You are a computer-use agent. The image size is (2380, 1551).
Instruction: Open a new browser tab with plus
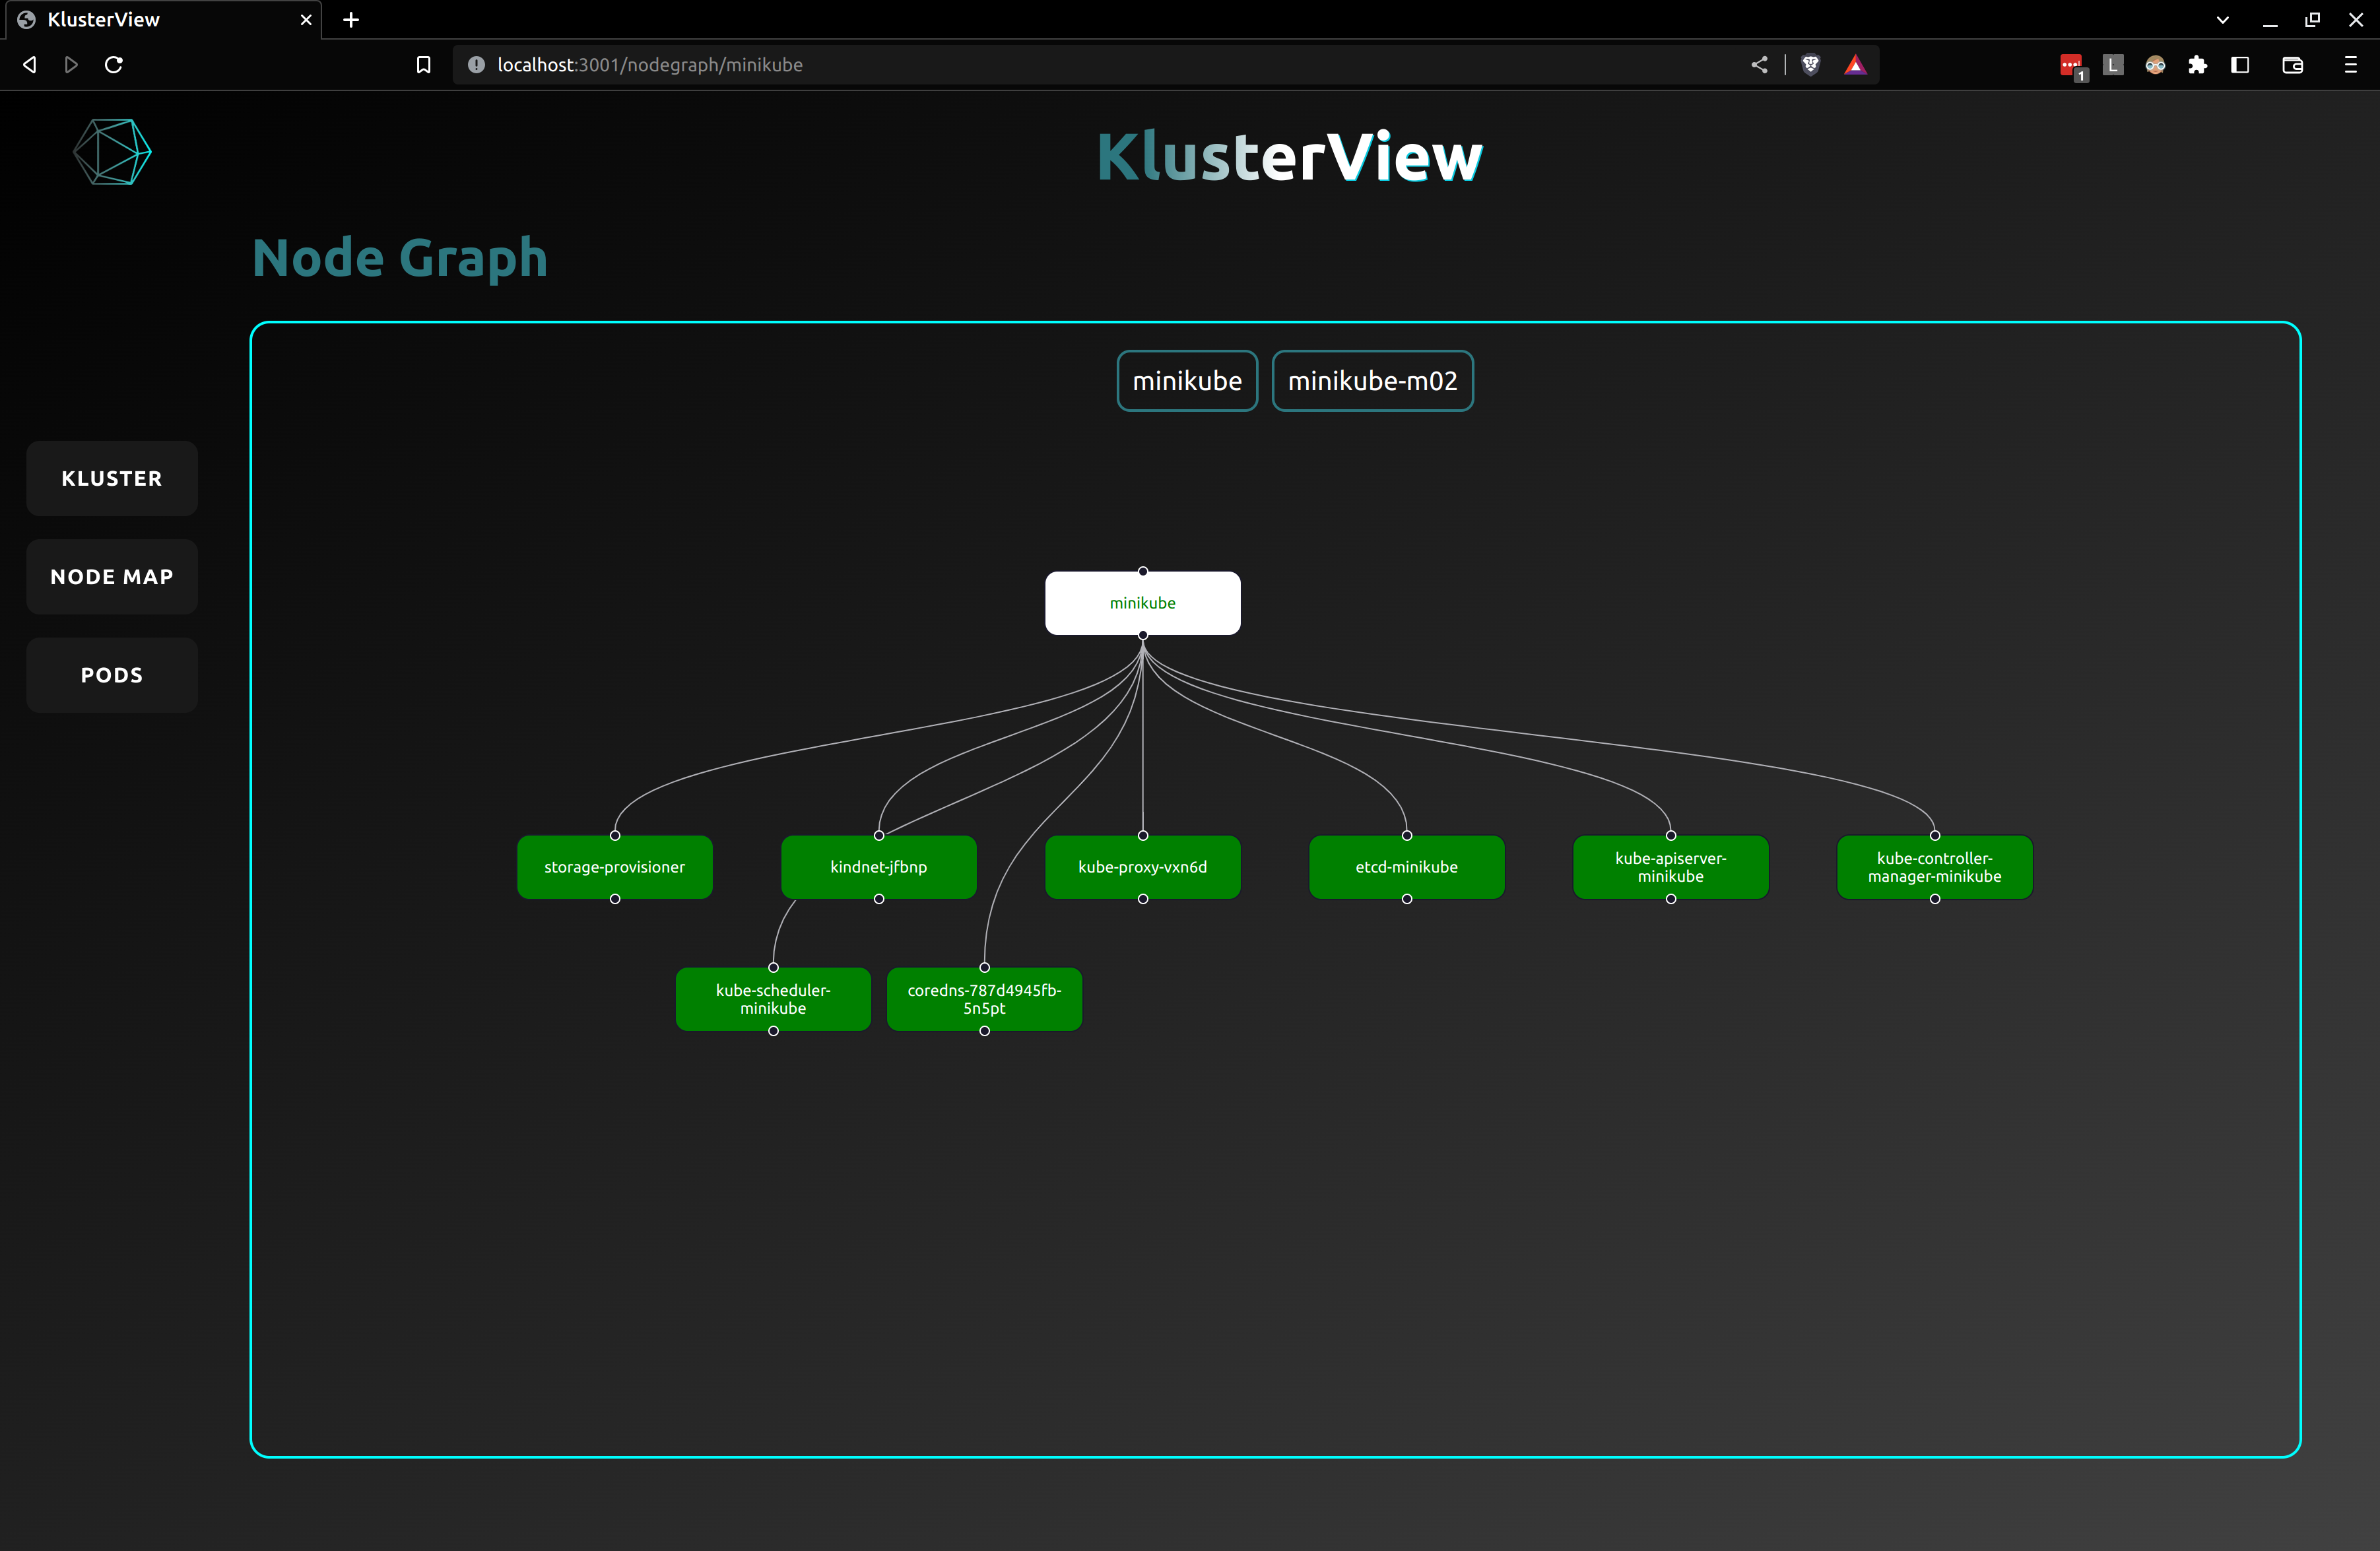click(351, 20)
